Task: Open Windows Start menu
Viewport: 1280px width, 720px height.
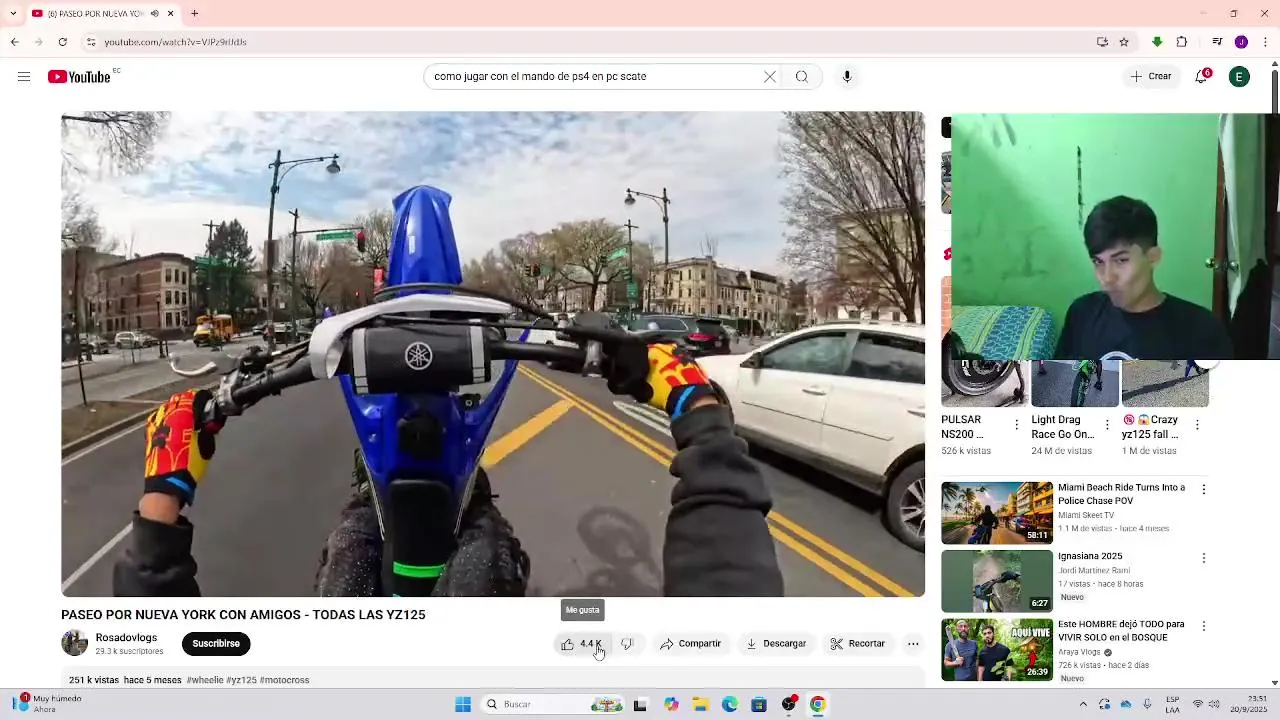Action: click(463, 704)
